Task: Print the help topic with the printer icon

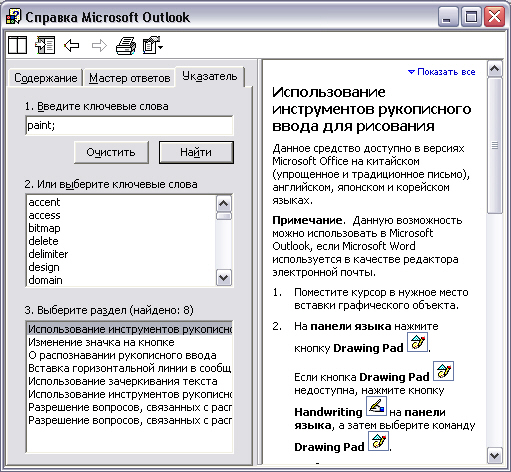Action: click(x=126, y=45)
